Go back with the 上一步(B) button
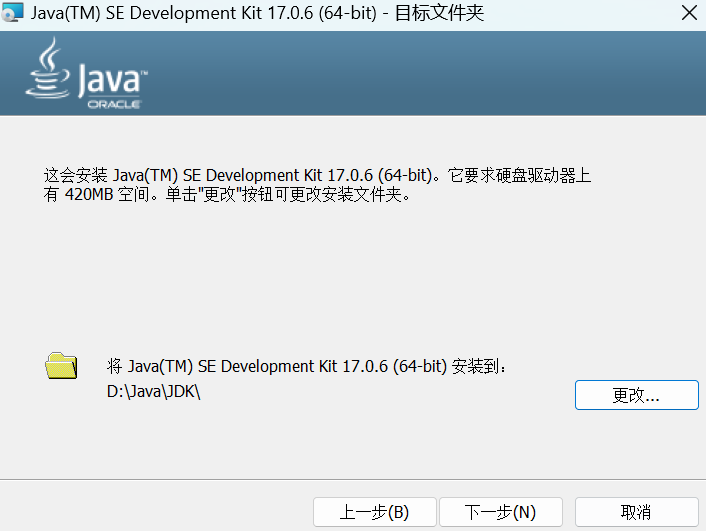This screenshot has width=706, height=531. [374, 512]
